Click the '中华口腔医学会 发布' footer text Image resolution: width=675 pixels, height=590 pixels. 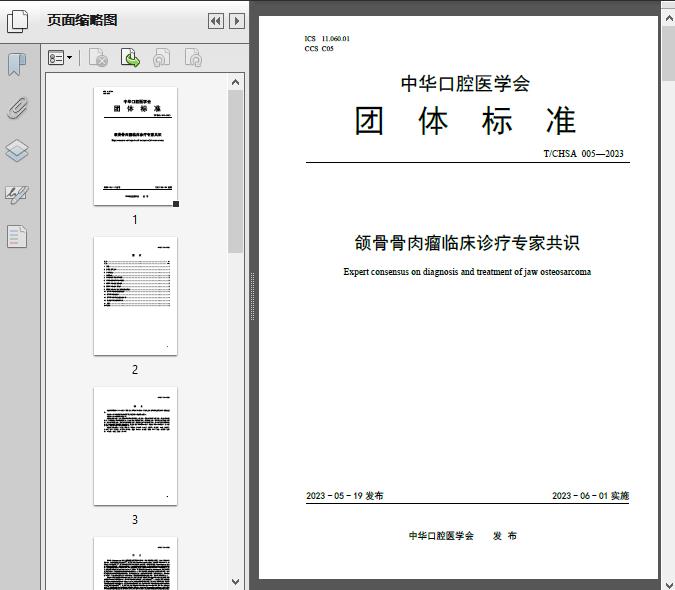(463, 536)
